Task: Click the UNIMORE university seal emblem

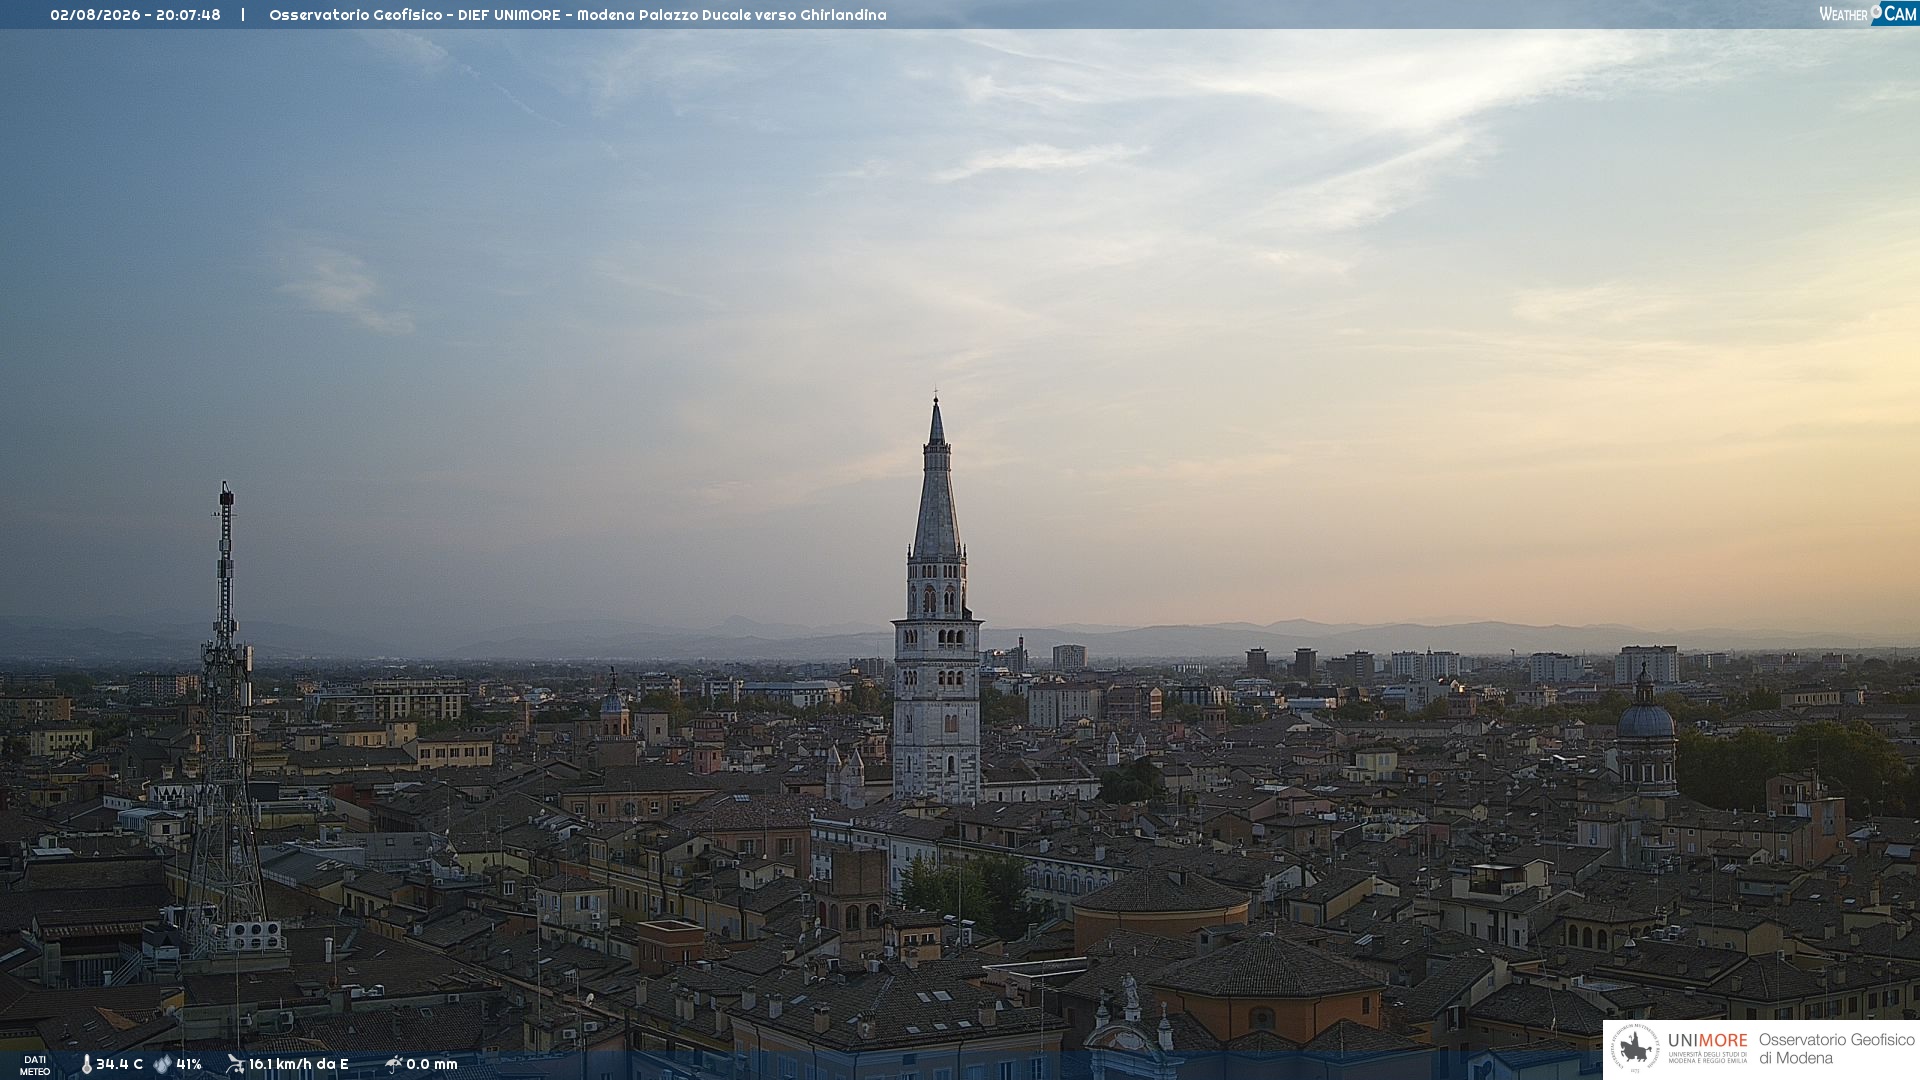Action: click(x=1635, y=1049)
